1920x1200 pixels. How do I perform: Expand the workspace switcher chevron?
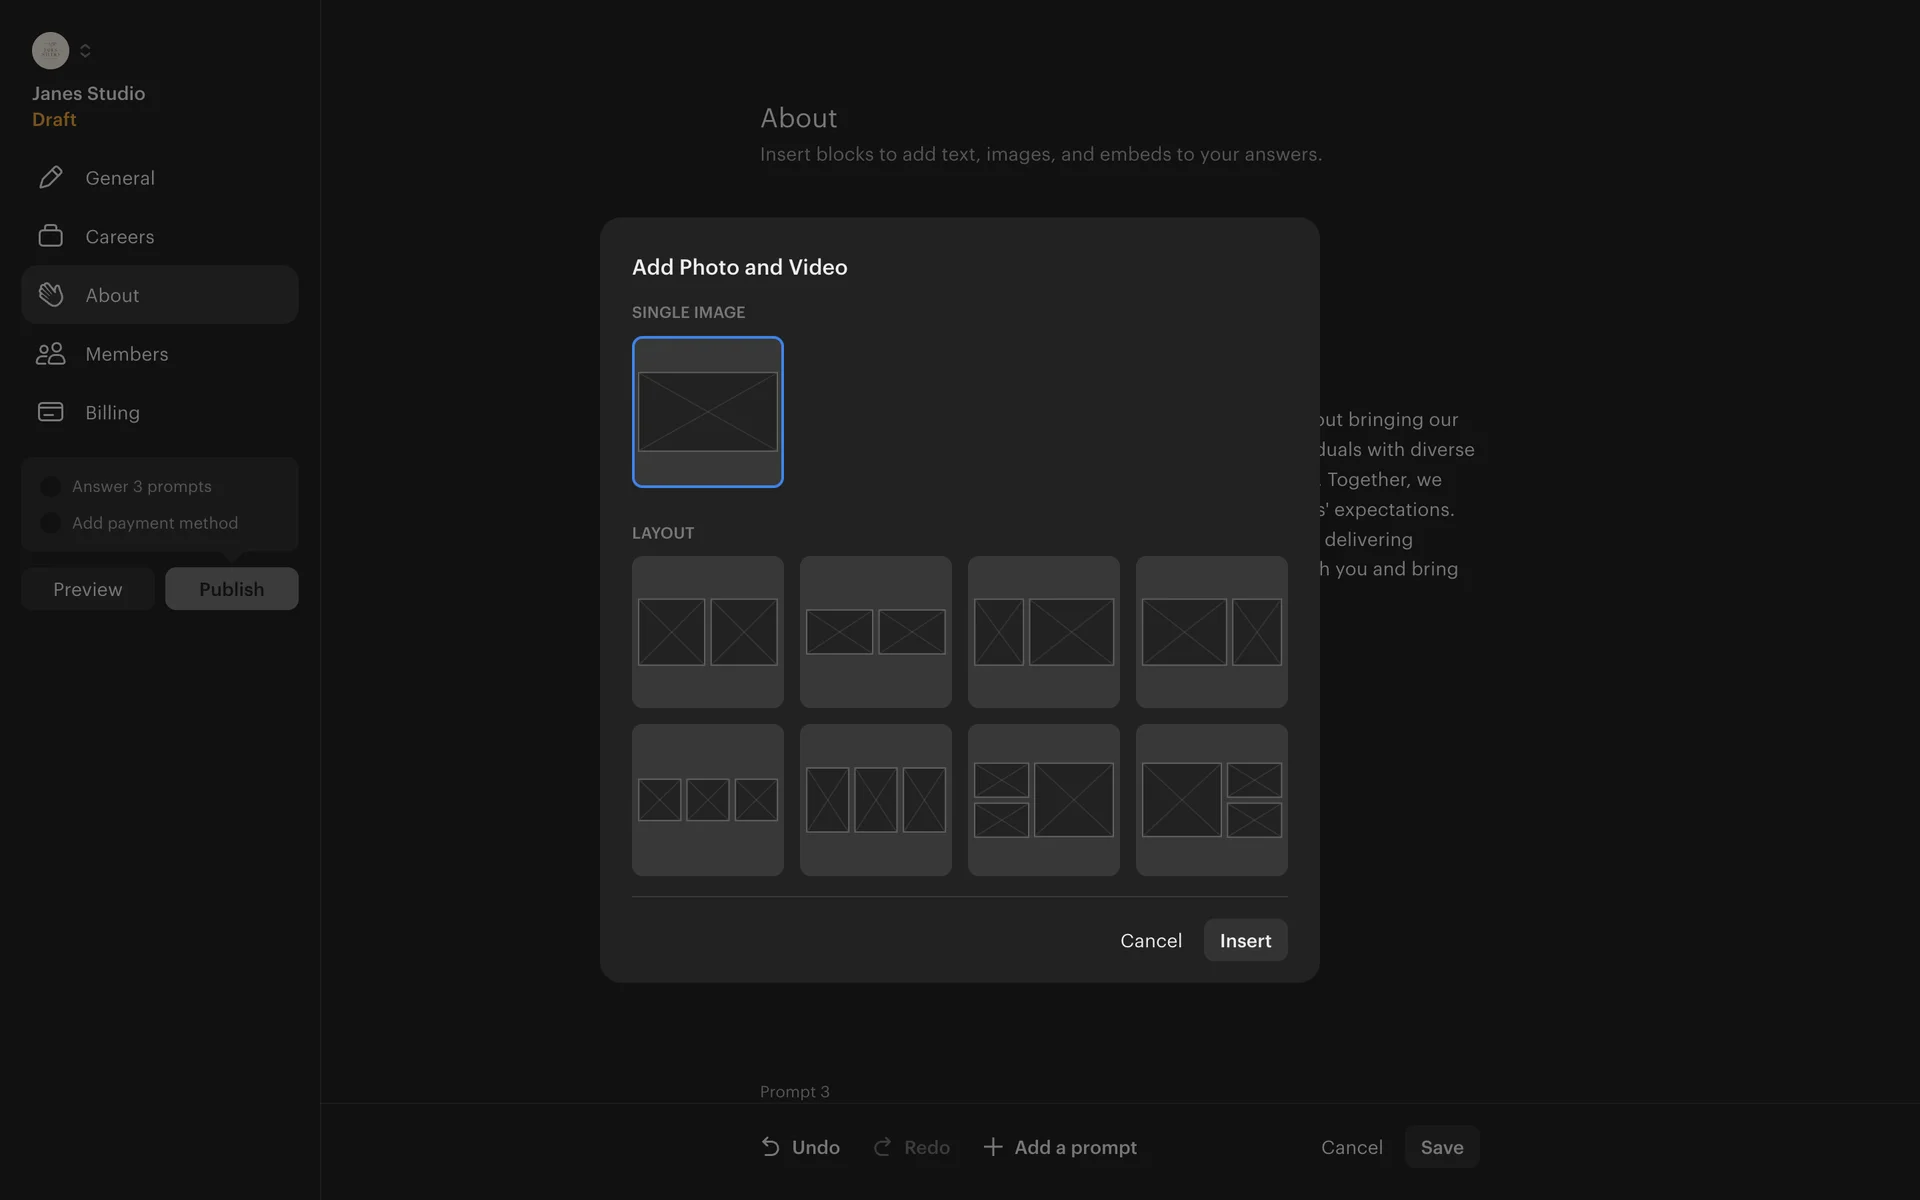pos(85,50)
